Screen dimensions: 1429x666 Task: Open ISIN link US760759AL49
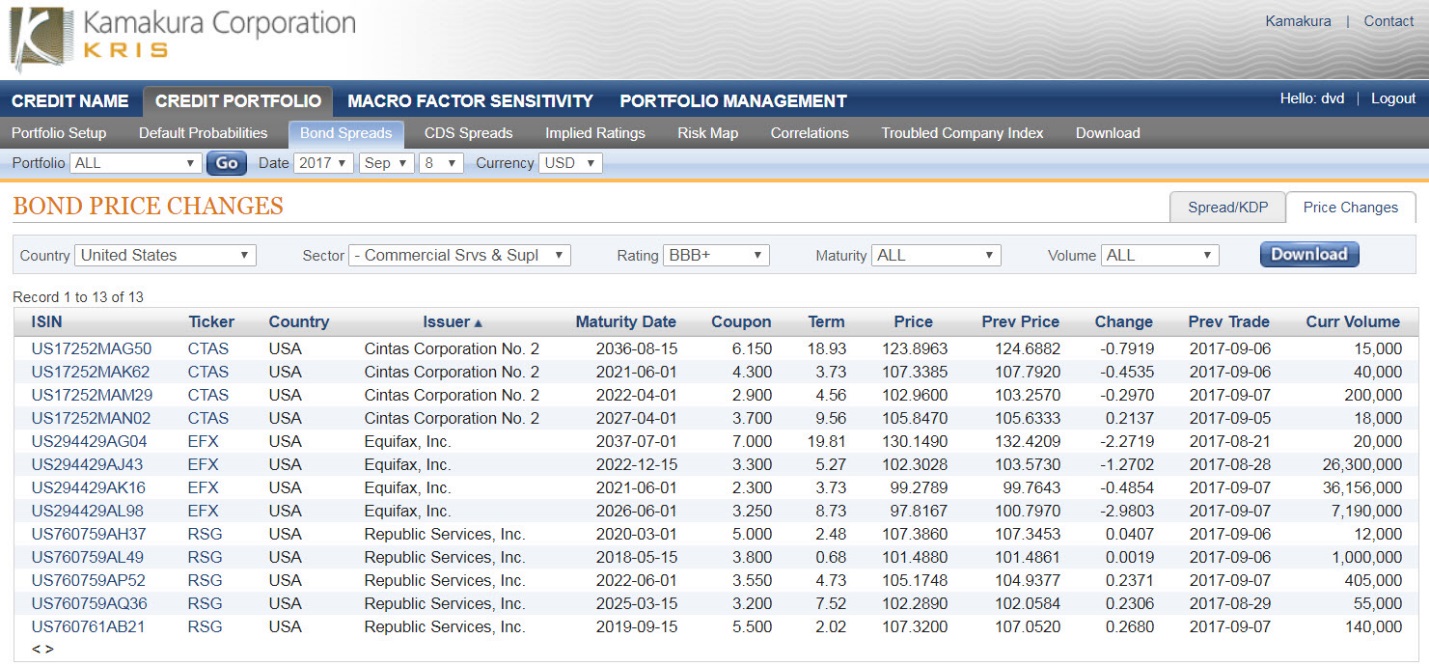(x=87, y=557)
